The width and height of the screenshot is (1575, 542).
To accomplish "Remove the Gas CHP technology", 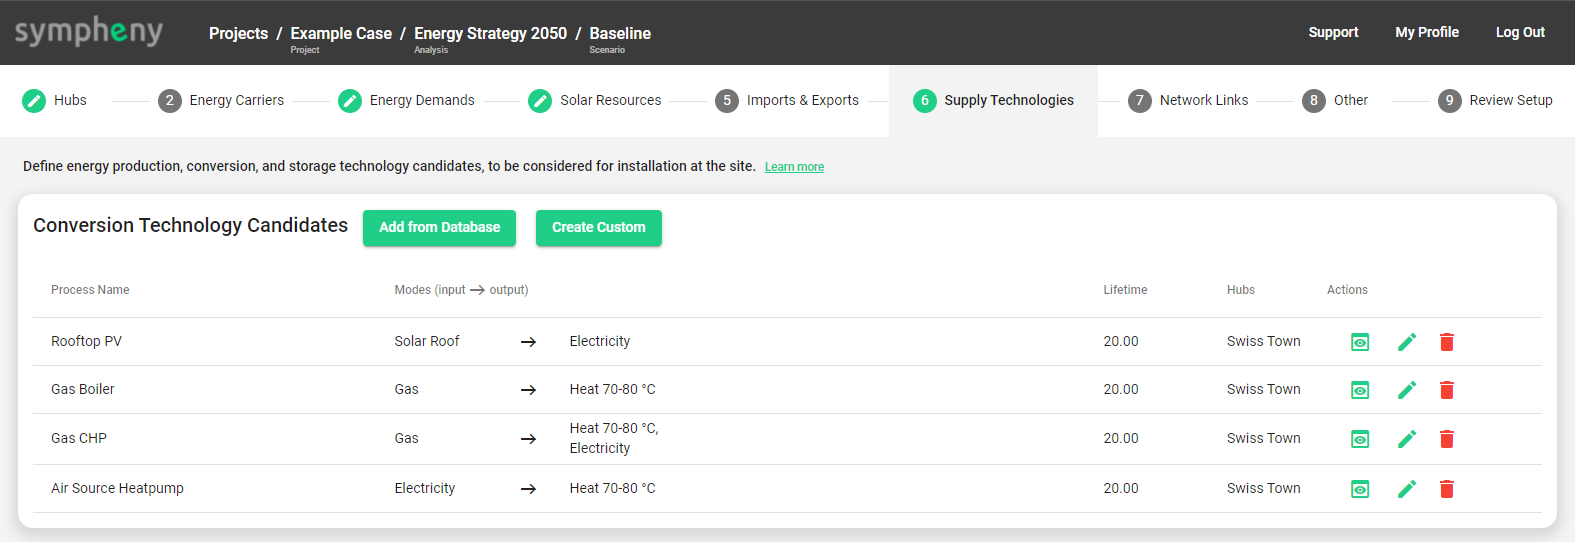I will point(1446,439).
